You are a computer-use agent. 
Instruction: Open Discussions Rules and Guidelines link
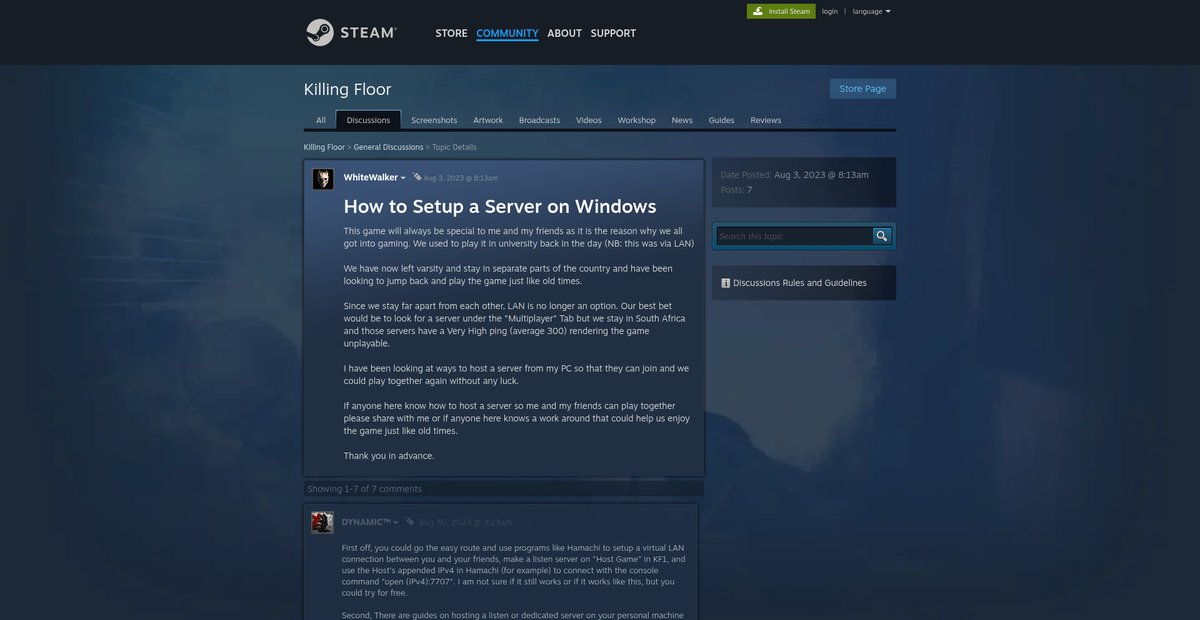pyautogui.click(x=800, y=283)
